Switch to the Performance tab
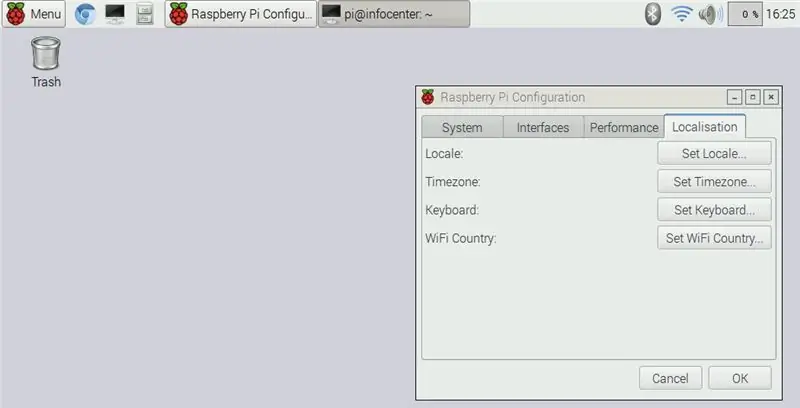Viewport: 800px width, 408px height. [624, 127]
